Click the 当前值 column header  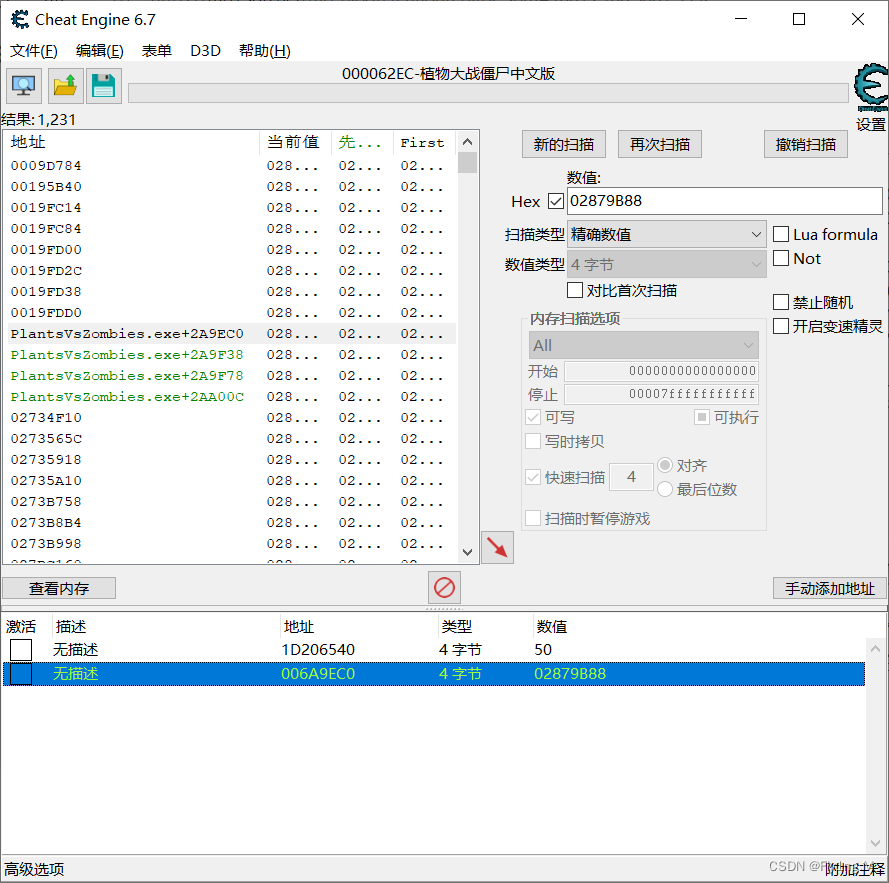tap(295, 142)
